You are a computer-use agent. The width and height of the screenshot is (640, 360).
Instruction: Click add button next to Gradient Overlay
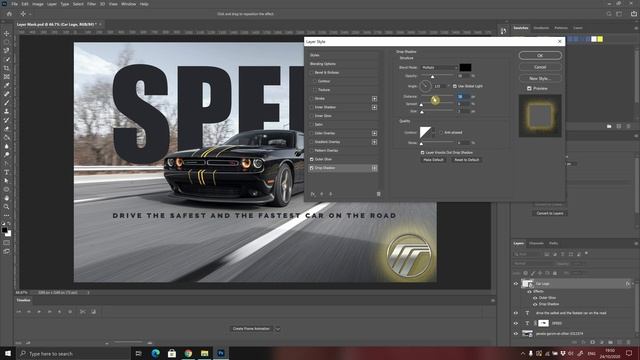tap(374, 142)
